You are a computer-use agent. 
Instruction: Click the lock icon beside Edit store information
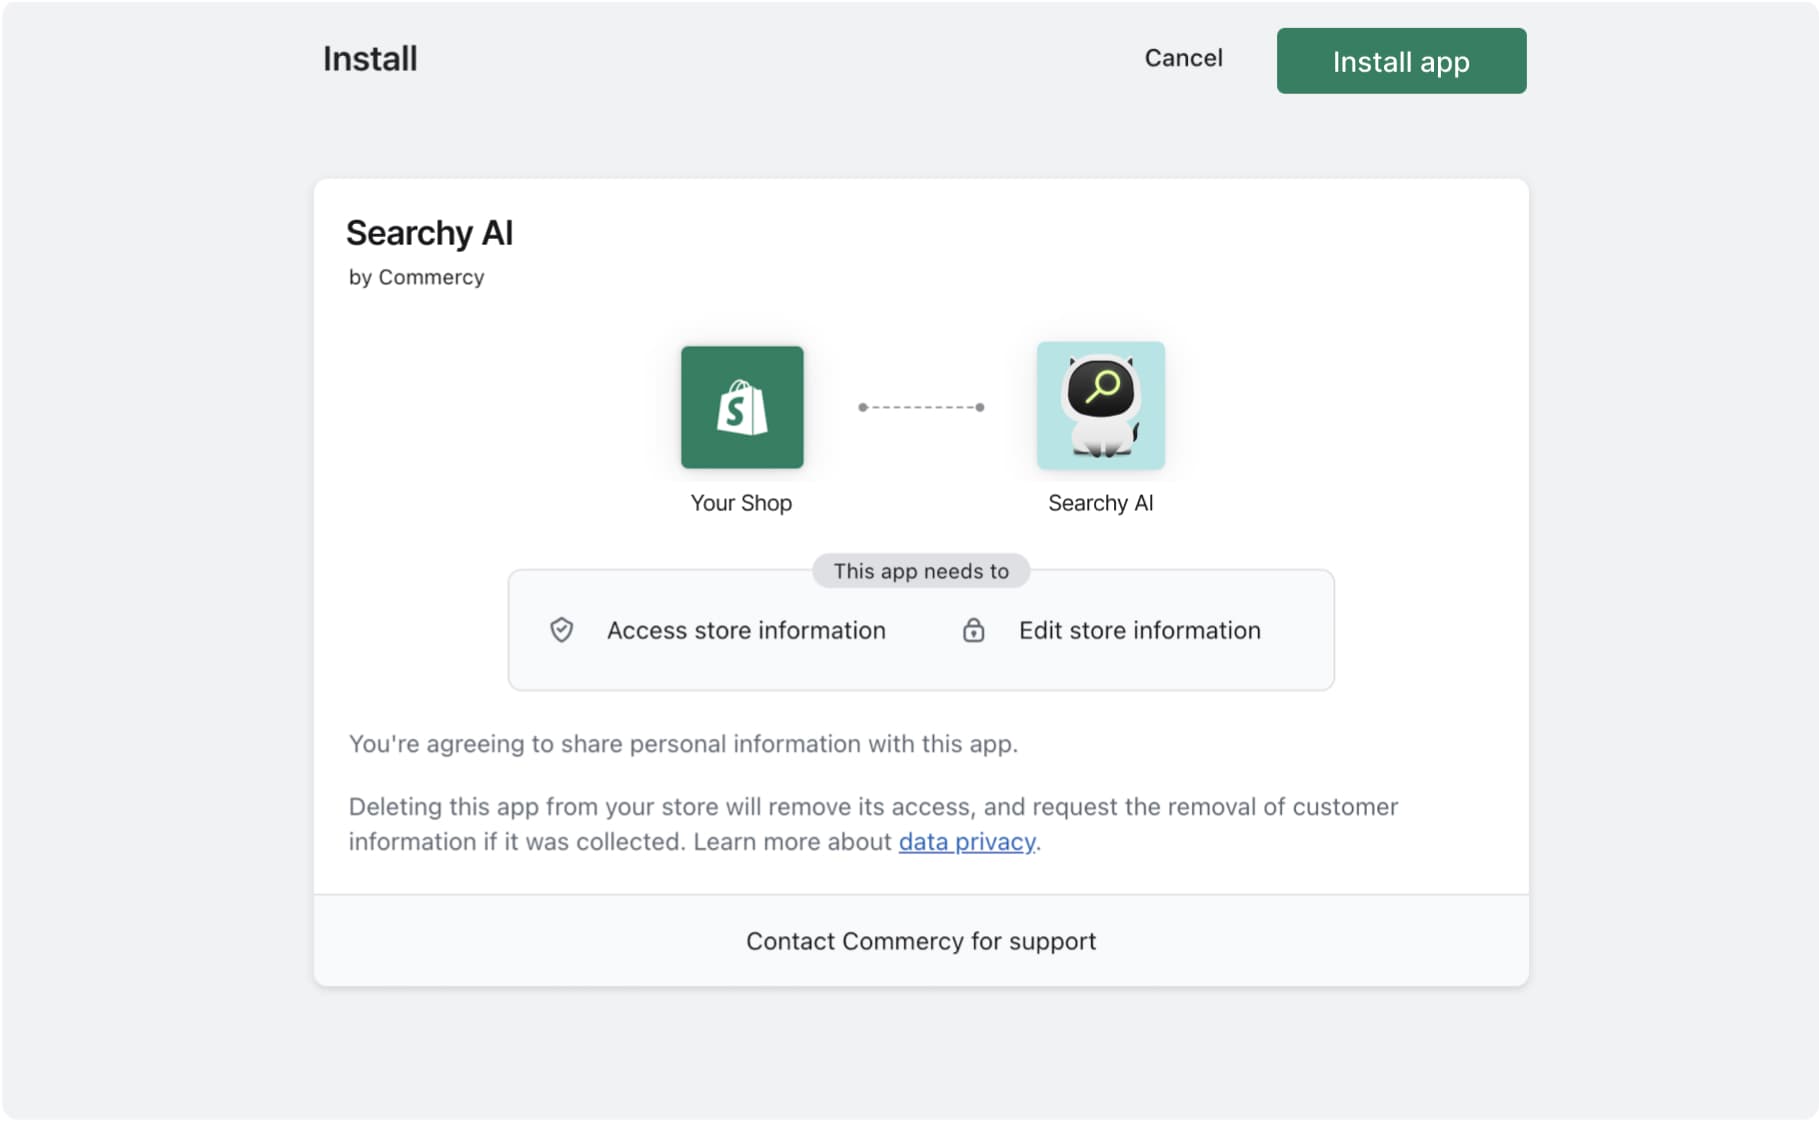tap(973, 630)
